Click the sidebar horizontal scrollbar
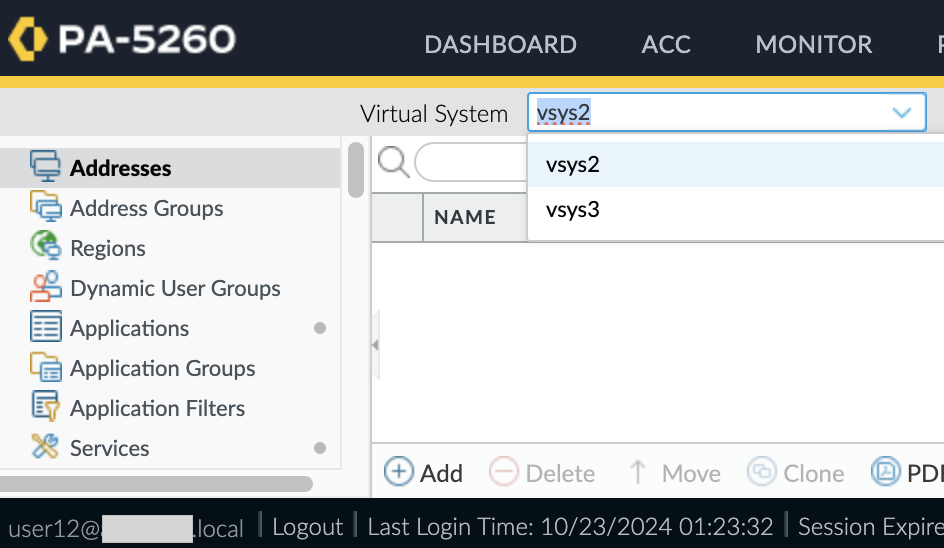 click(157, 484)
